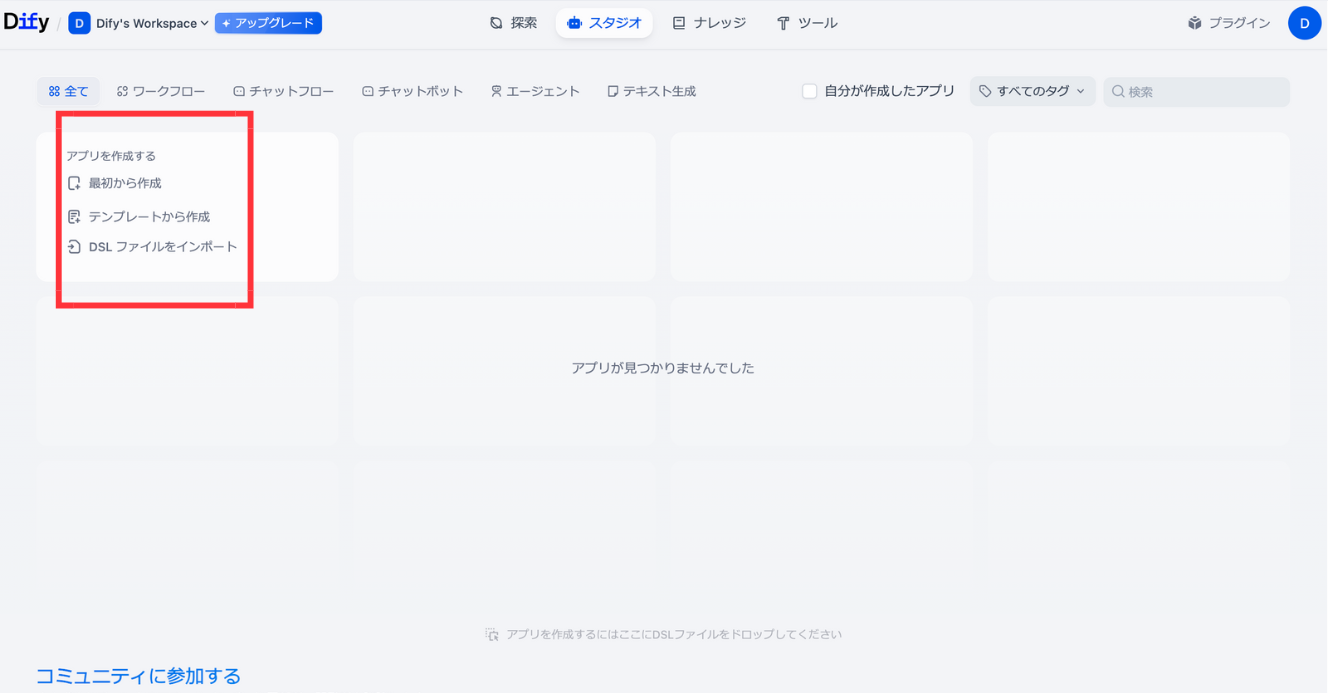Click the テンプレートから作成 template icon
The height and width of the screenshot is (693, 1328).
click(x=74, y=217)
